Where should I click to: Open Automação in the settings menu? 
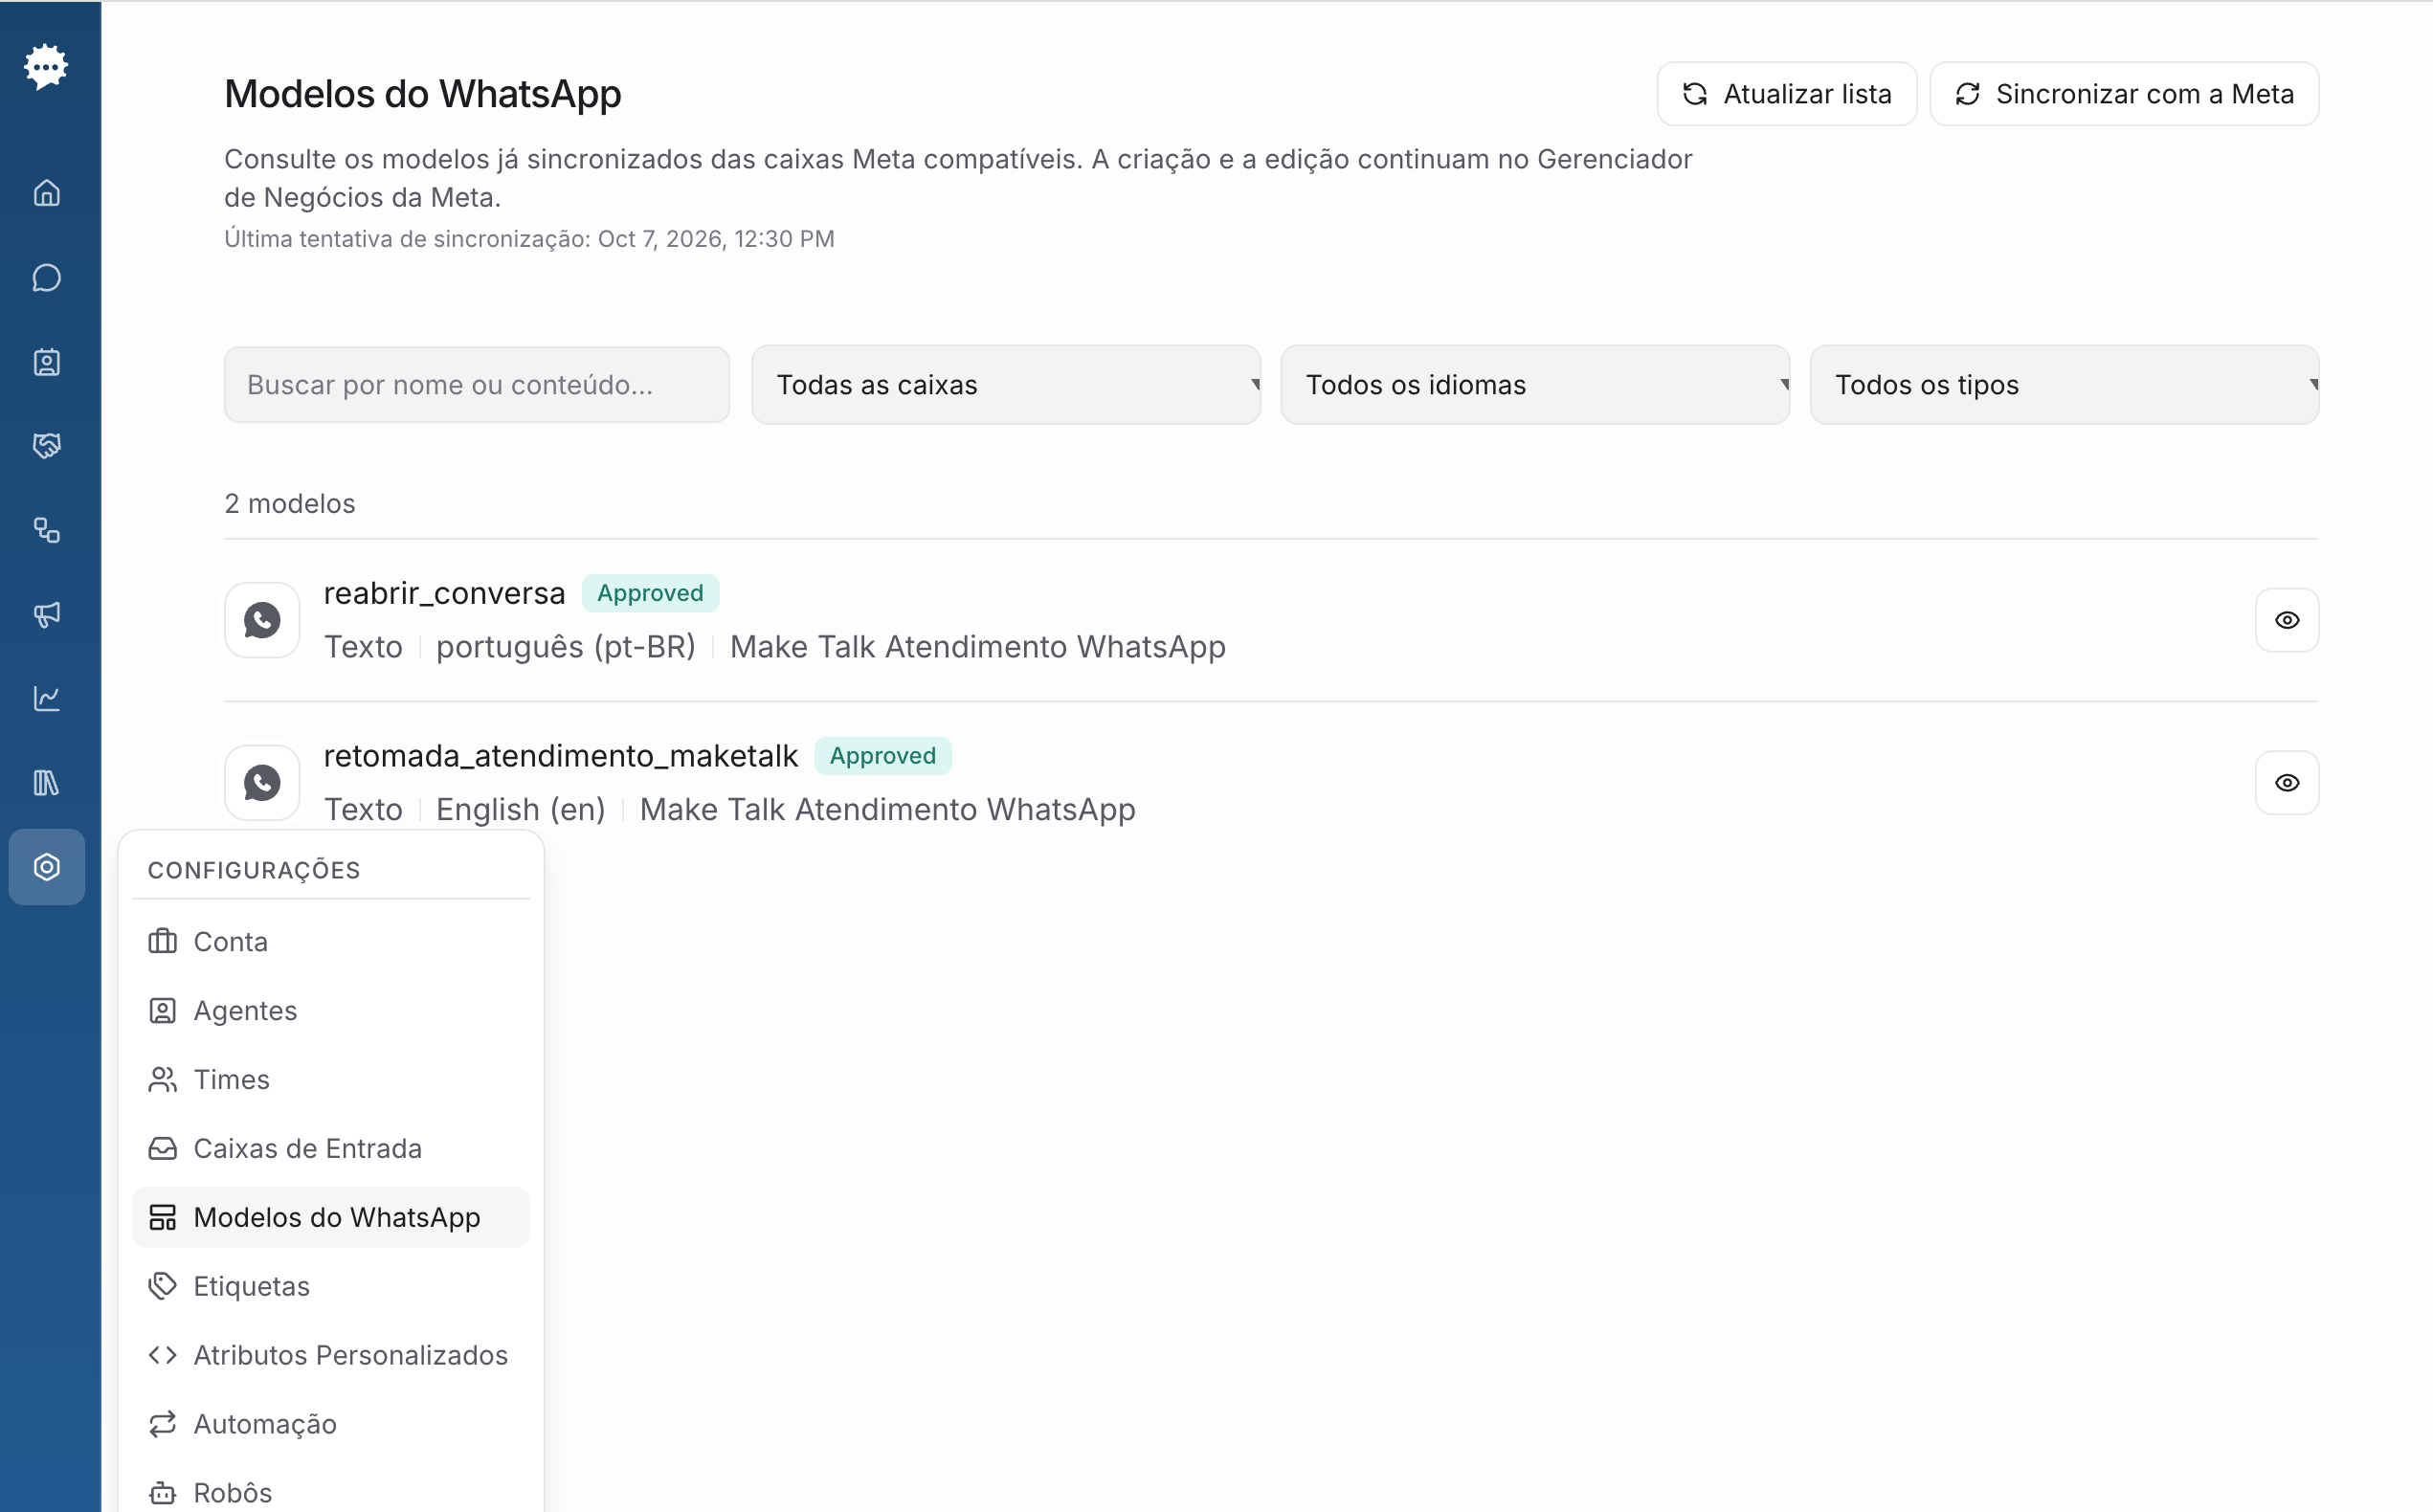(x=331, y=1424)
